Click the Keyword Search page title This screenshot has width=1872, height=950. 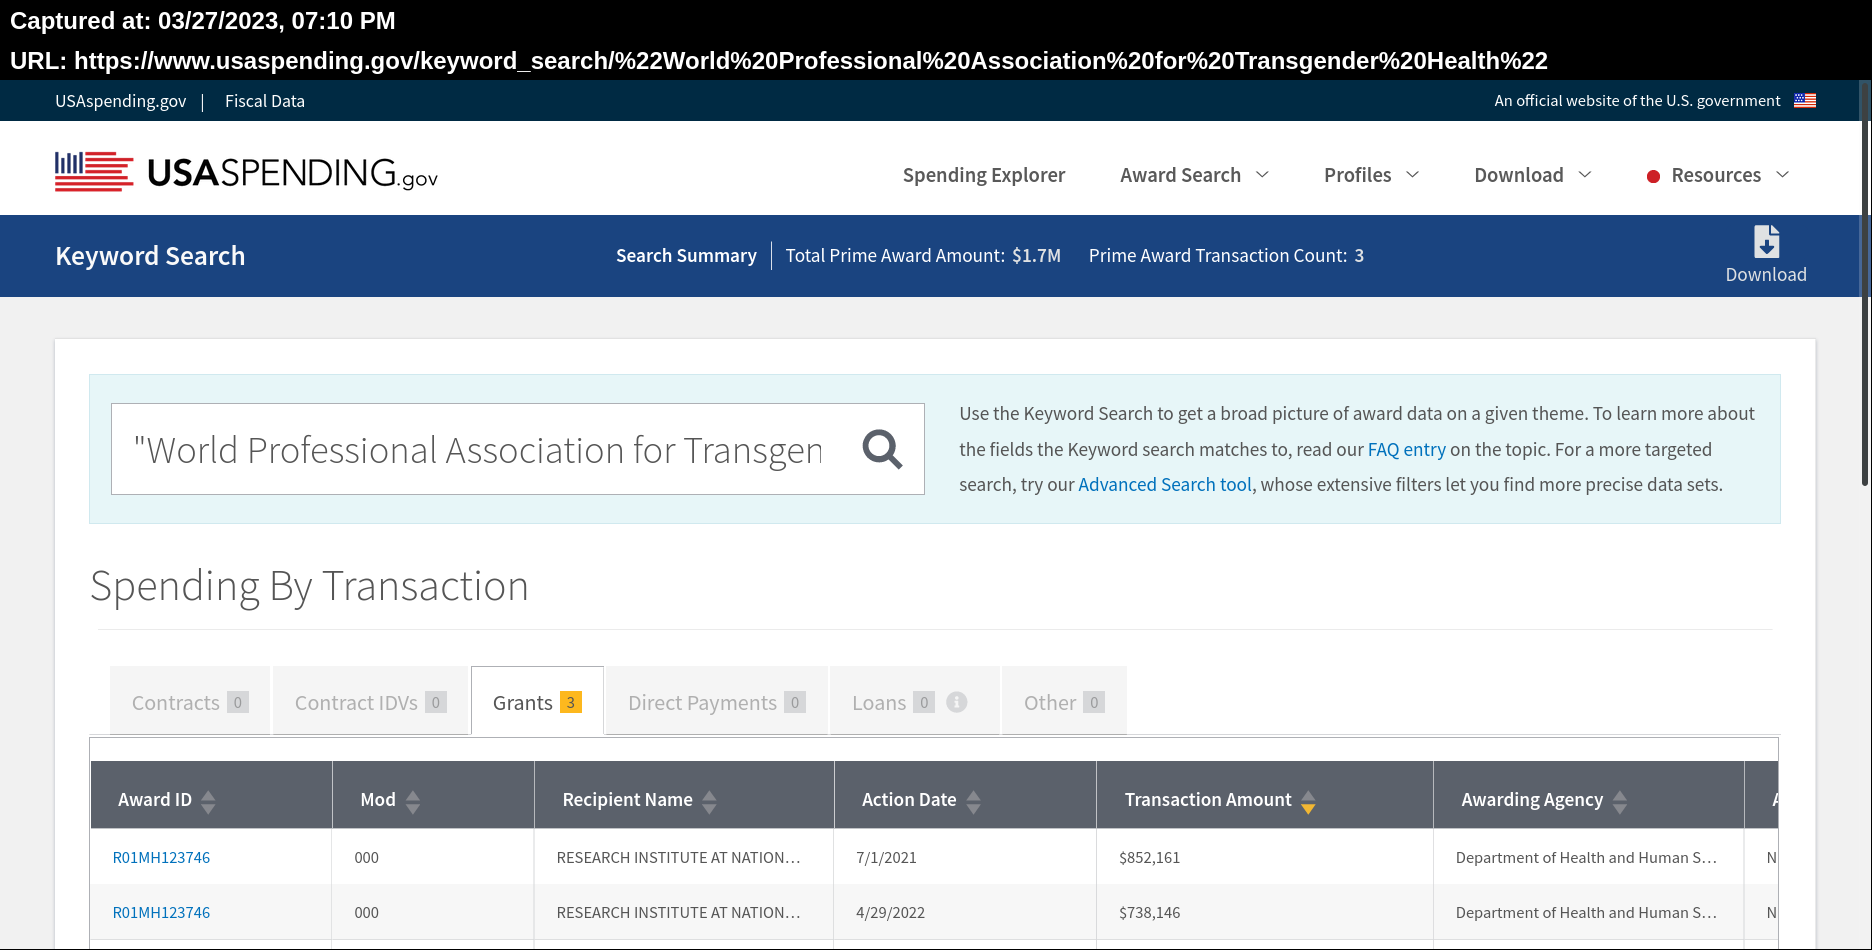coord(150,256)
